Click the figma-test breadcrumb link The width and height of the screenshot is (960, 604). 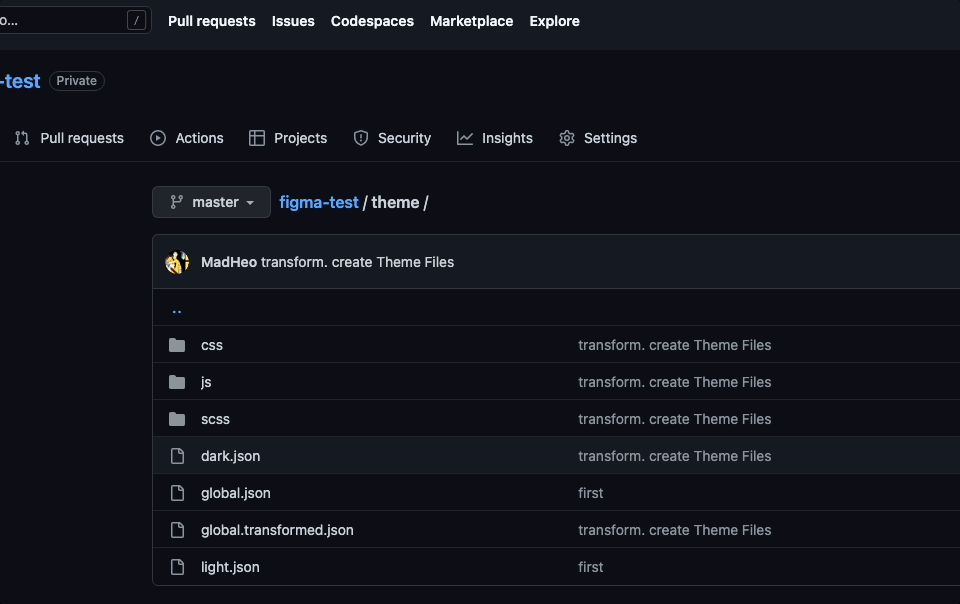319,203
